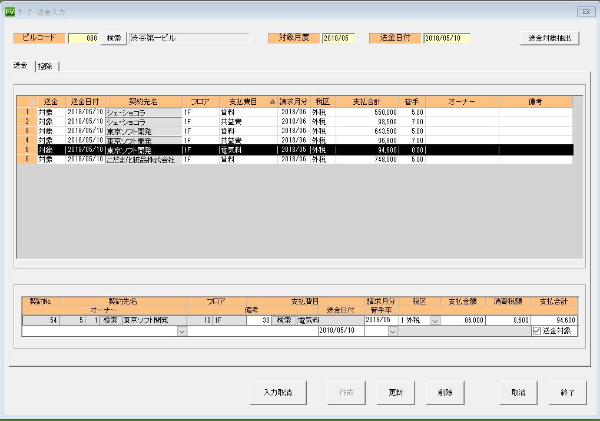Click the sort arrow in 支払費目 header
Screen dimensions: 600x421
(x=272, y=102)
